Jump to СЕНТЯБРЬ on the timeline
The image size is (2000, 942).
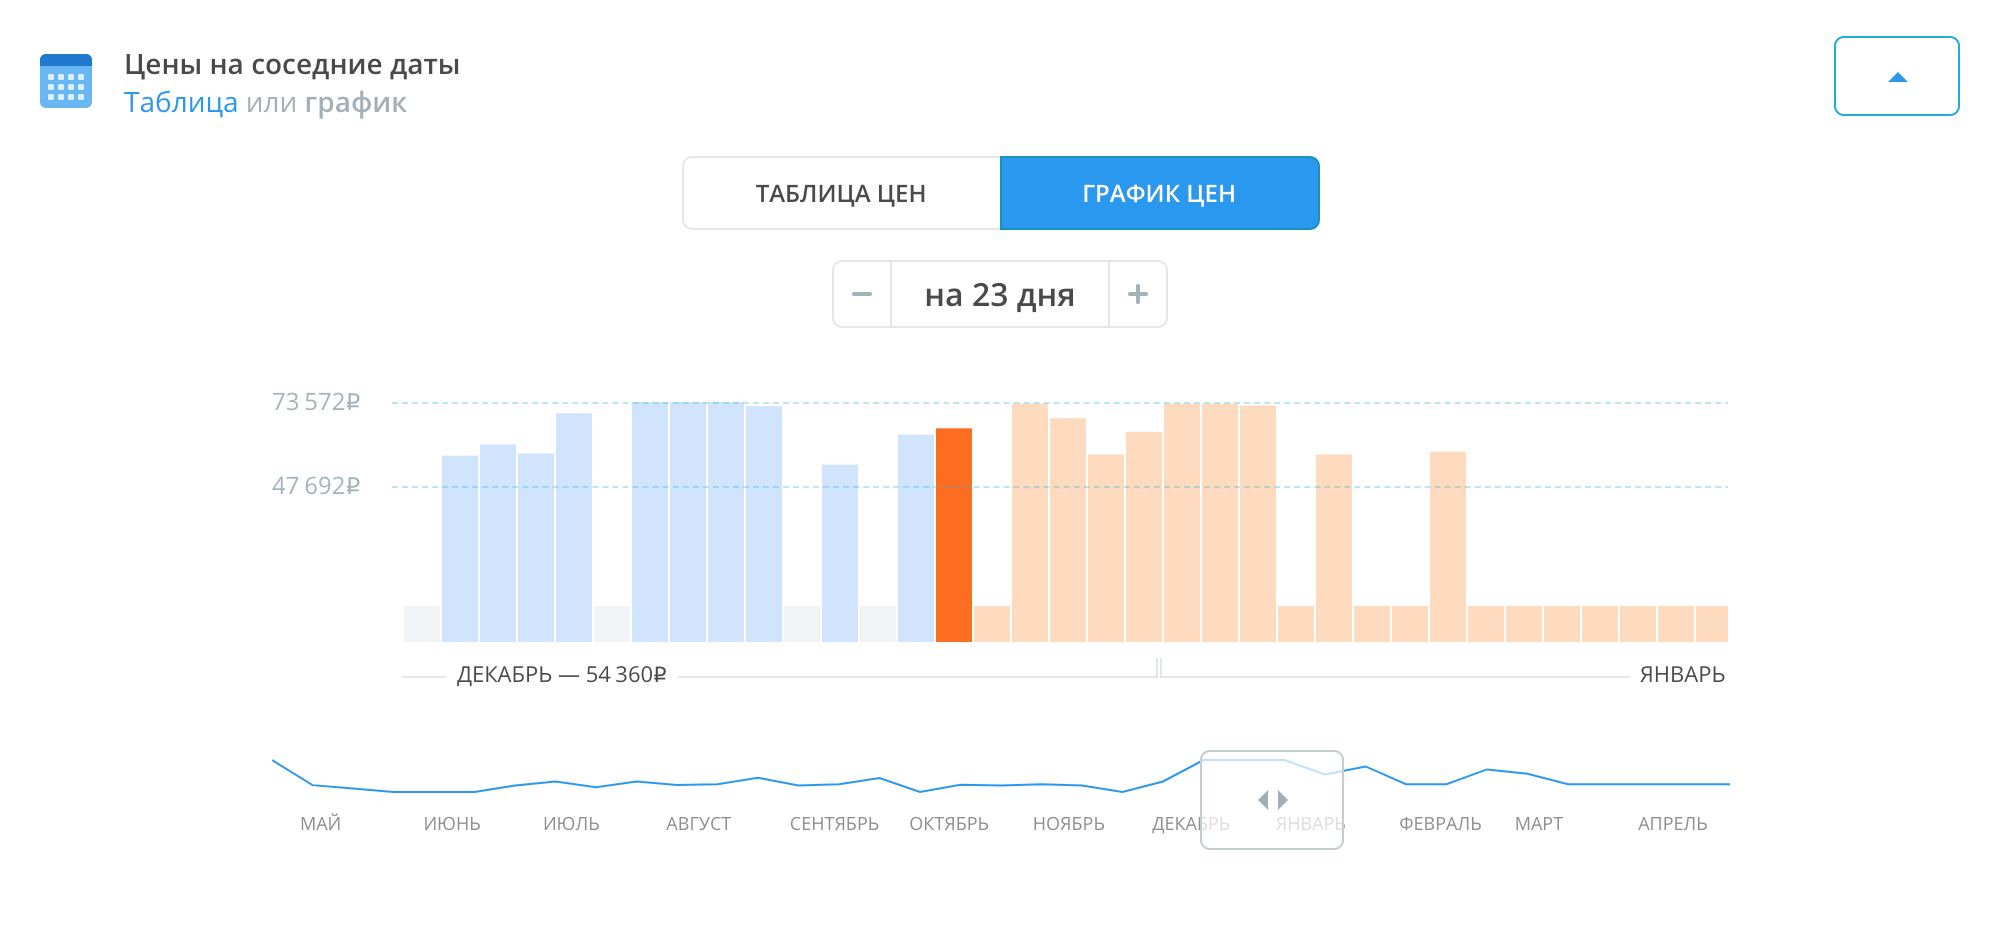pos(834,824)
